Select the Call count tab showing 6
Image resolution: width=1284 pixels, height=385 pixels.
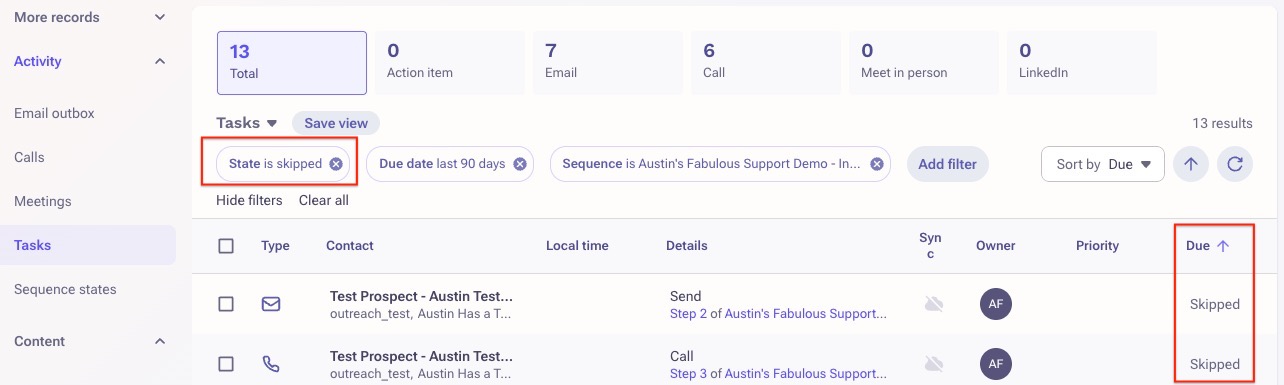(x=760, y=62)
